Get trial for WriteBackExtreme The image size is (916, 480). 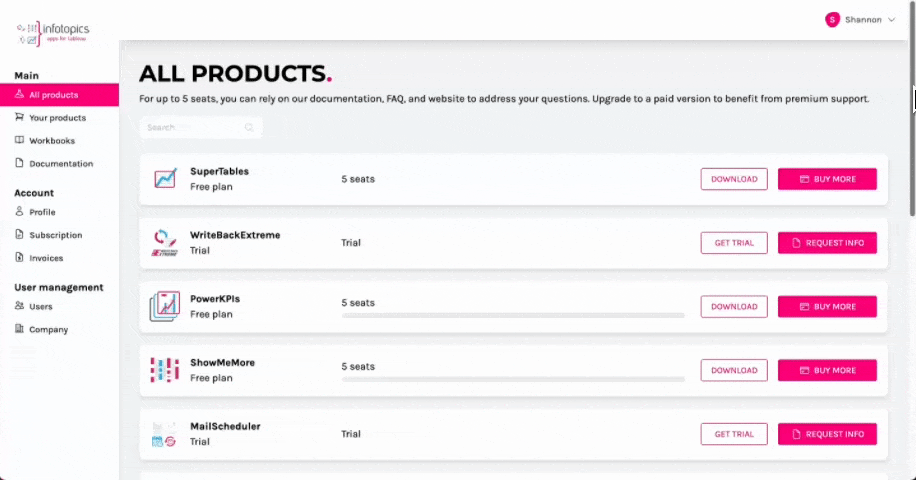(734, 243)
